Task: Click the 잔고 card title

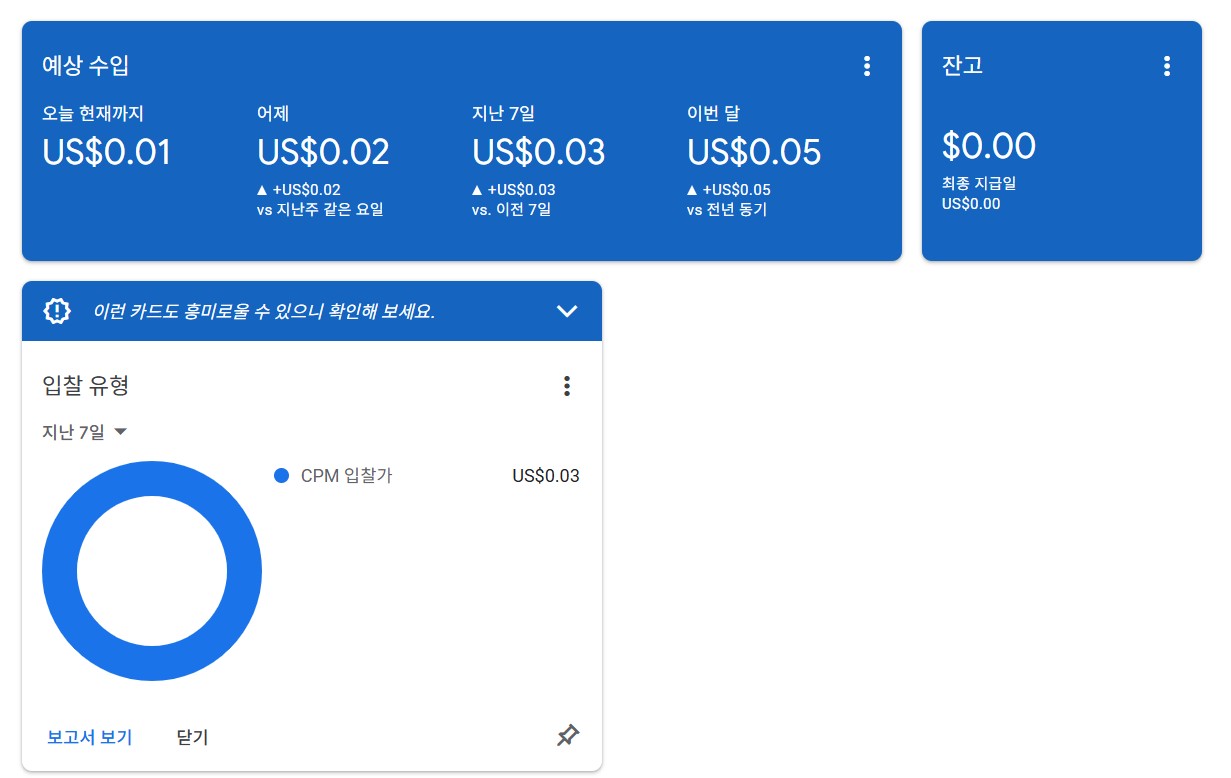Action: click(x=963, y=66)
